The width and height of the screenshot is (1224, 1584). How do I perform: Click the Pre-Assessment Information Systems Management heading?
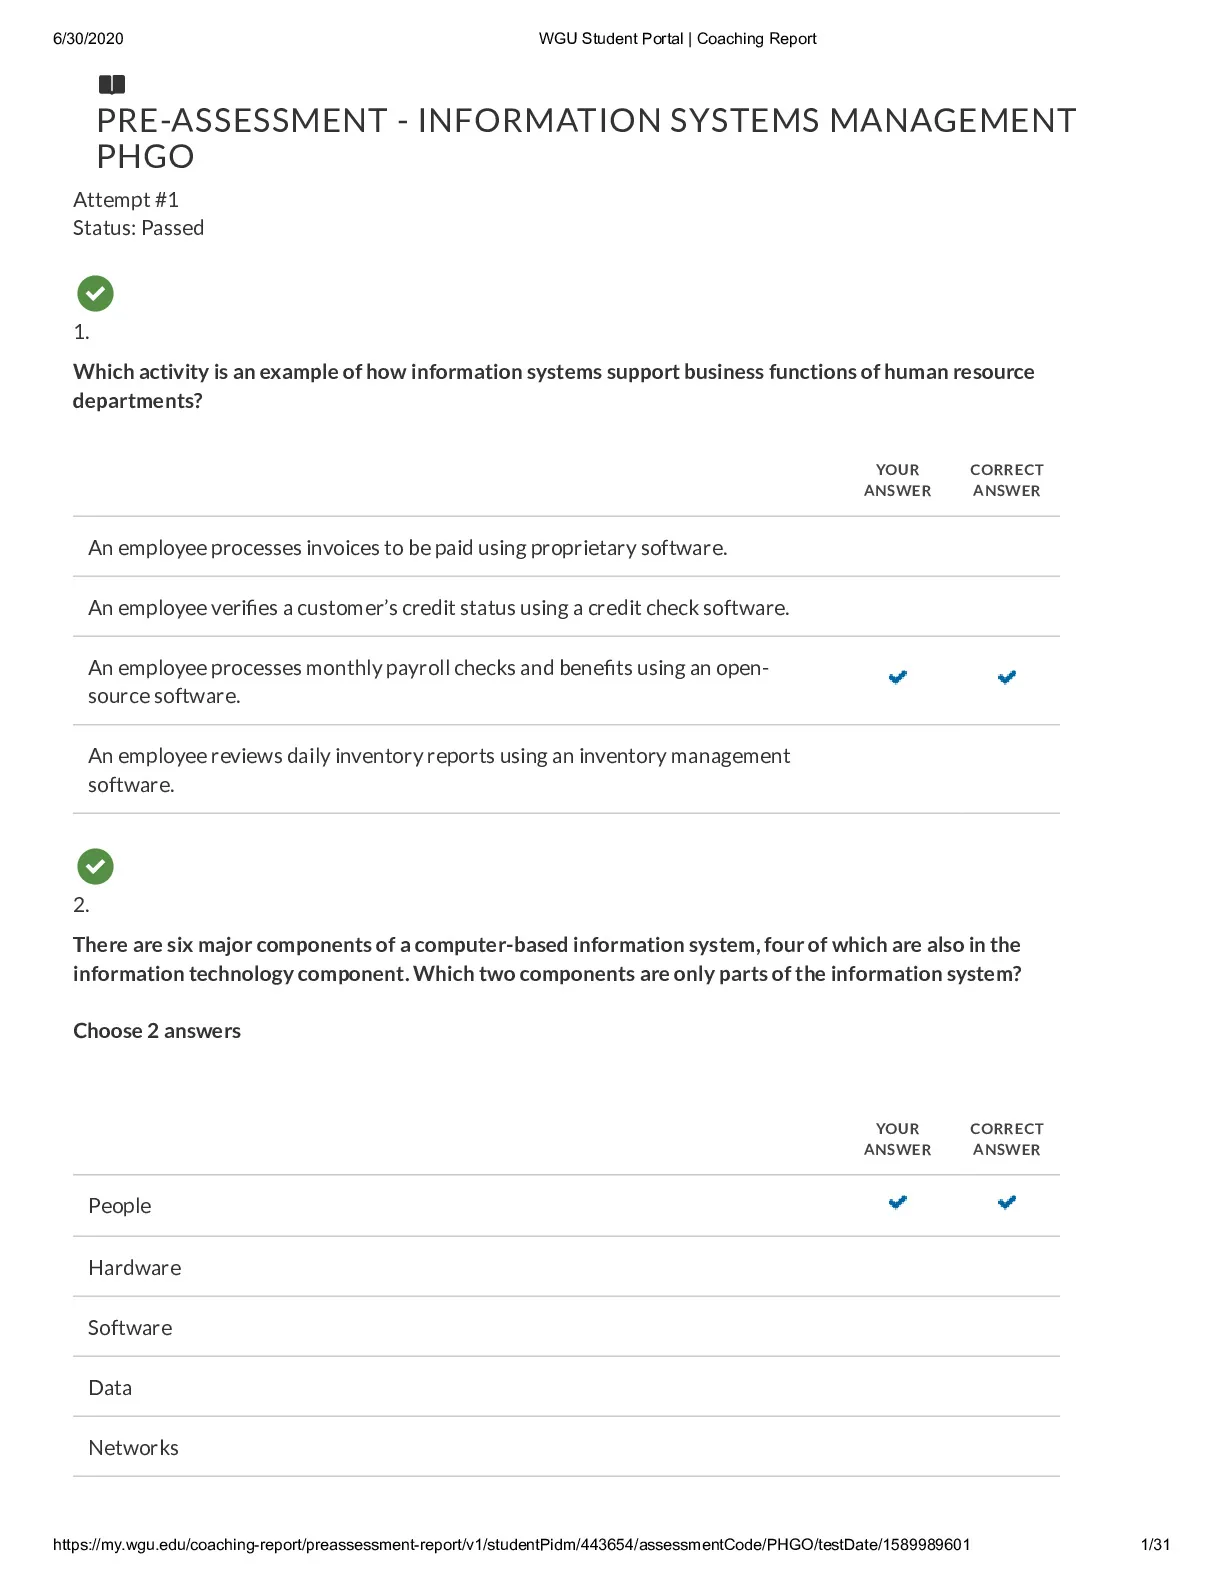[586, 138]
